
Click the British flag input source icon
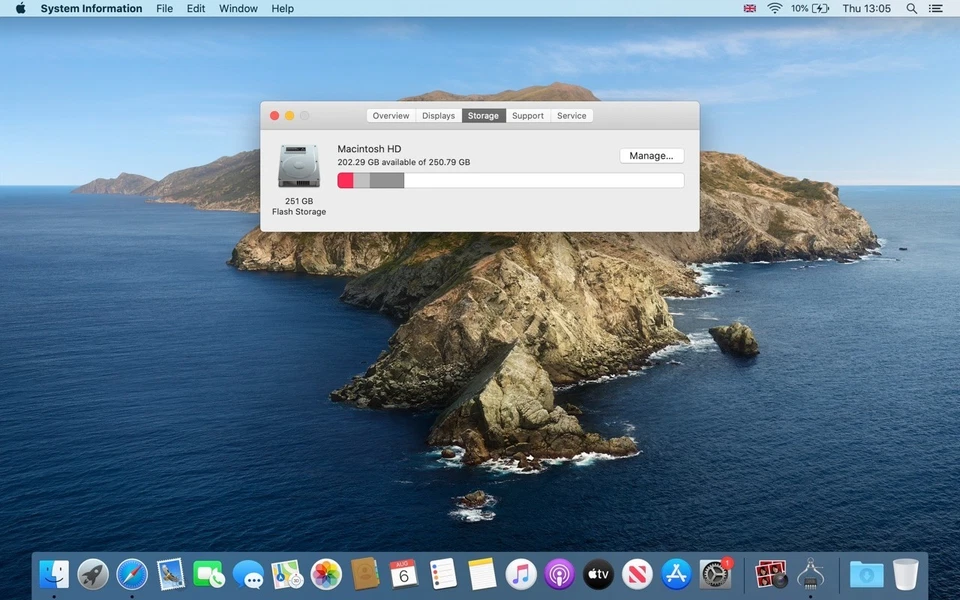pyautogui.click(x=749, y=9)
